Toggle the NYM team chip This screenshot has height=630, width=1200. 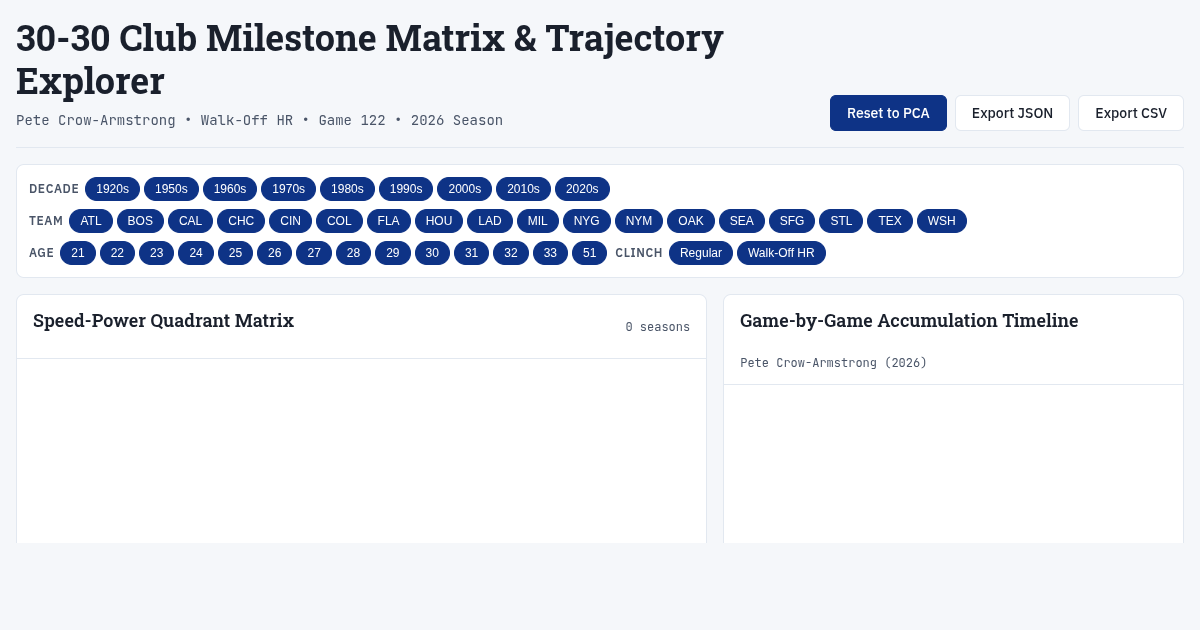tap(639, 221)
